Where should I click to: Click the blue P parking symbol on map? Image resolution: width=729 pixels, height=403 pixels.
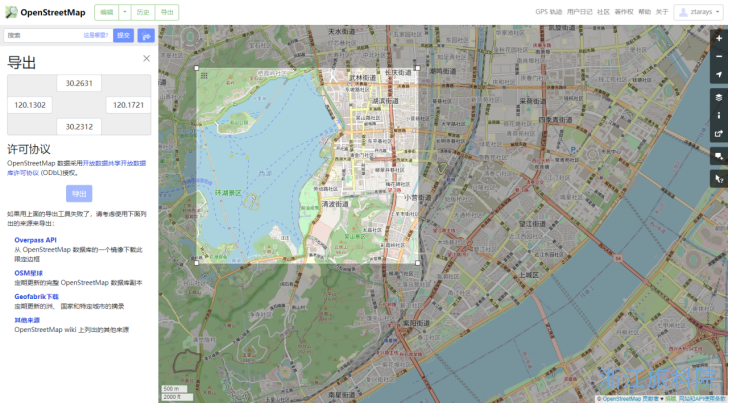[573, 150]
